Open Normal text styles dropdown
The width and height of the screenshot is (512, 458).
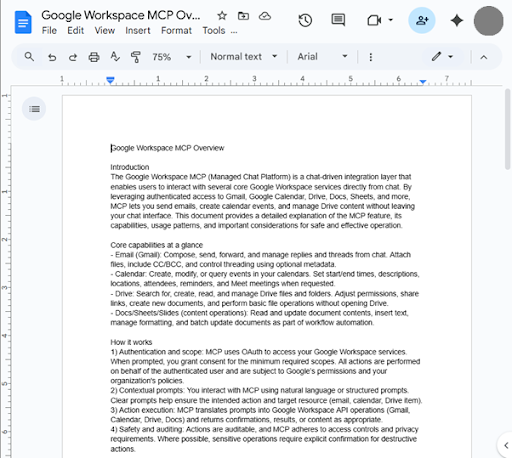[244, 57]
